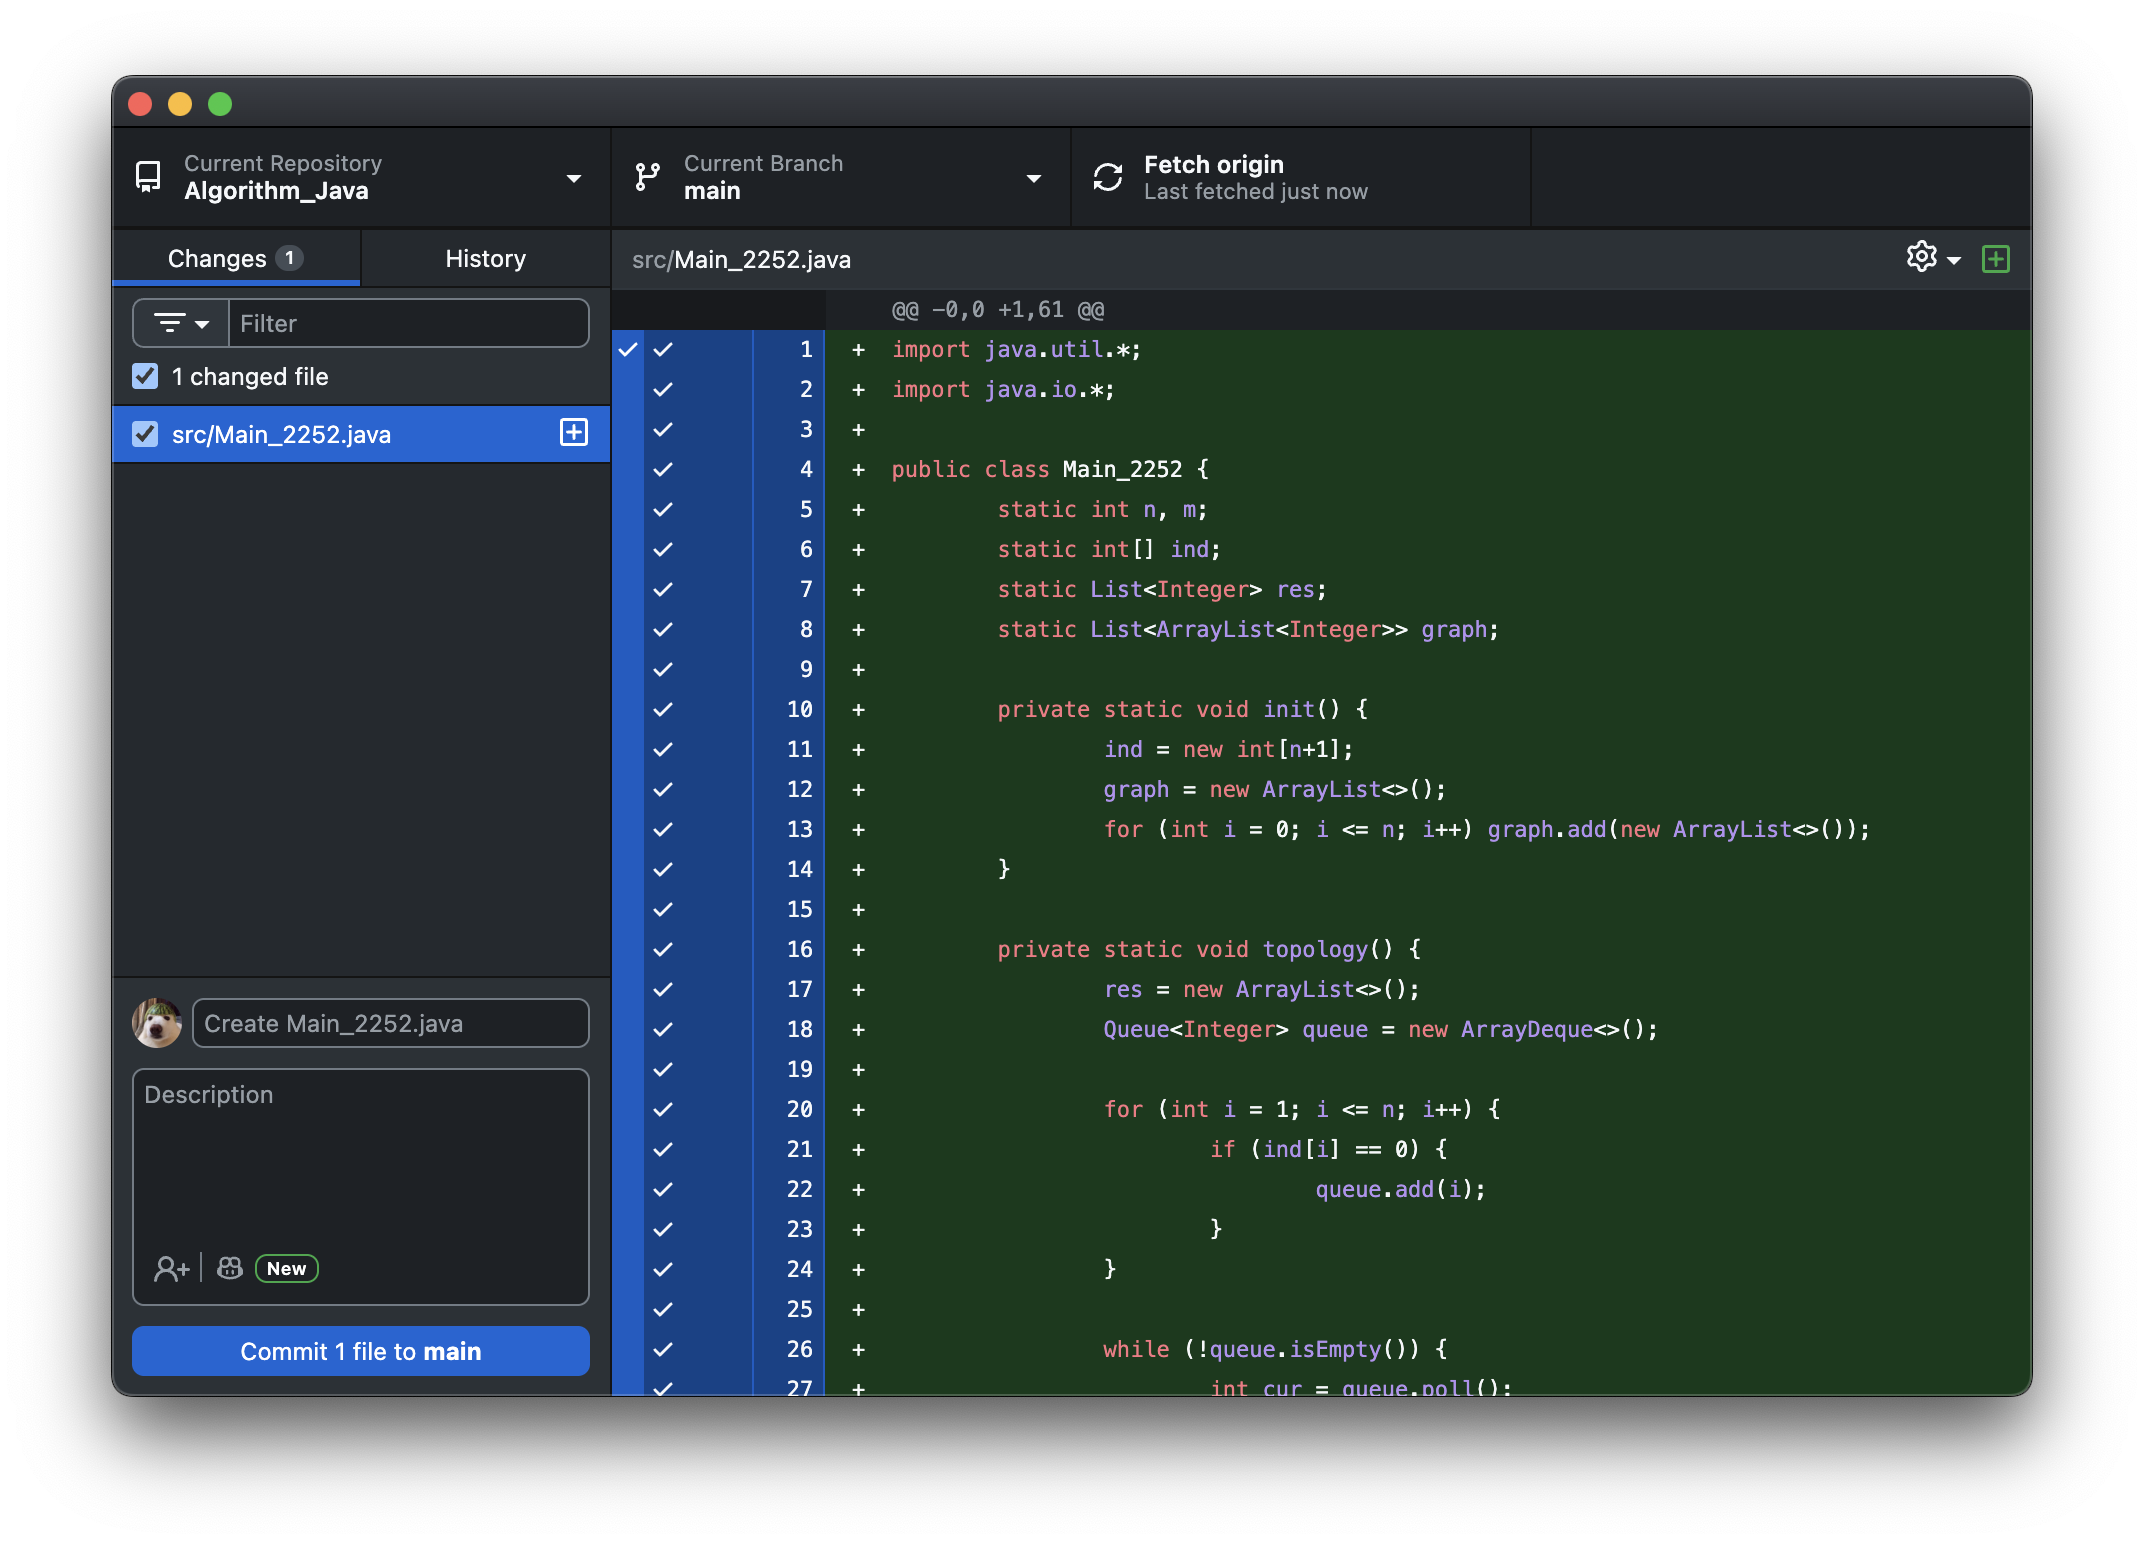Click the diff settings gear icon

pyautogui.click(x=1921, y=258)
